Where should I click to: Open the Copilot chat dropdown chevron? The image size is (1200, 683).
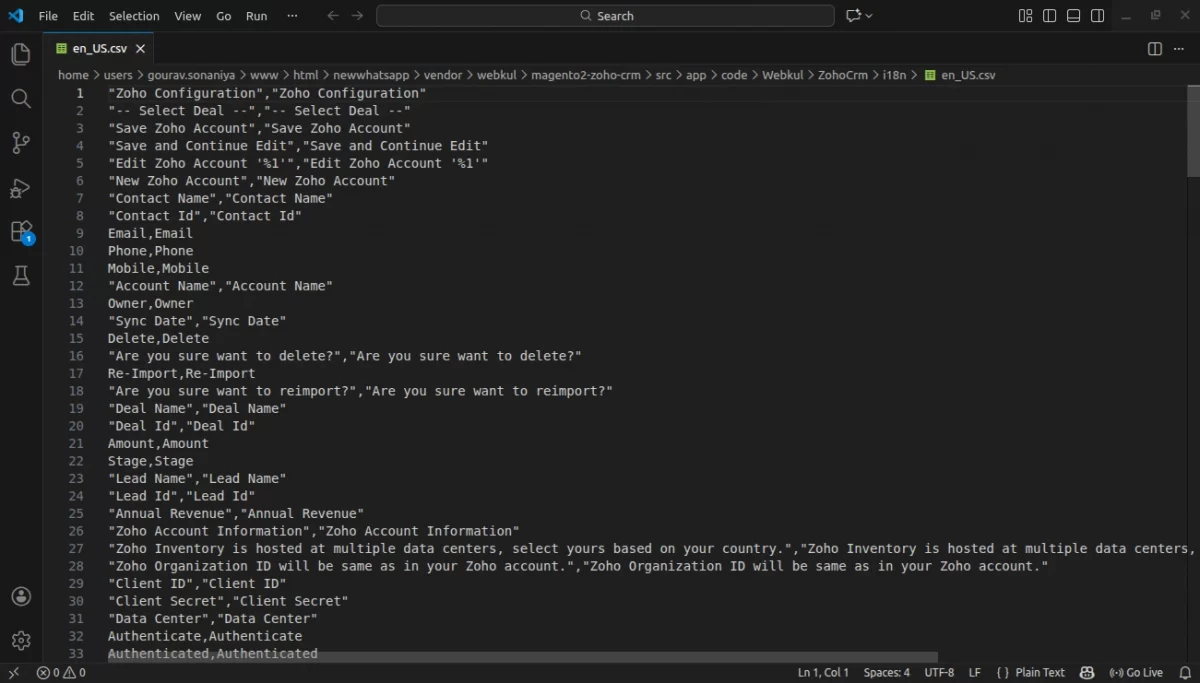[869, 16]
